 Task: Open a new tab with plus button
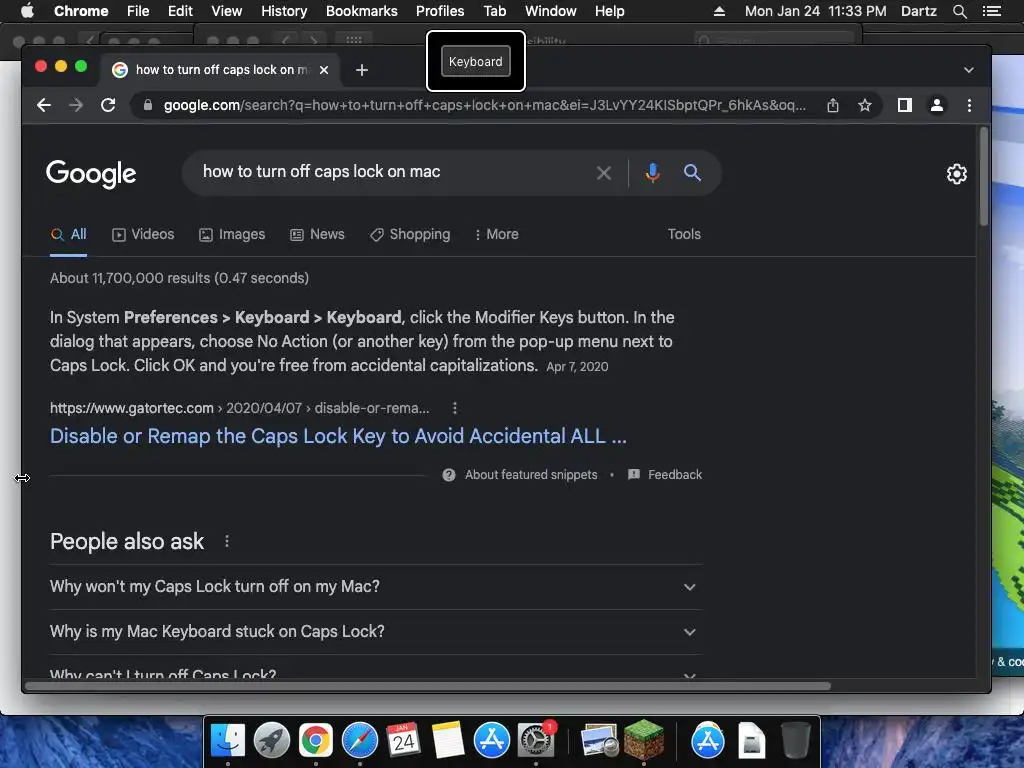(x=362, y=70)
